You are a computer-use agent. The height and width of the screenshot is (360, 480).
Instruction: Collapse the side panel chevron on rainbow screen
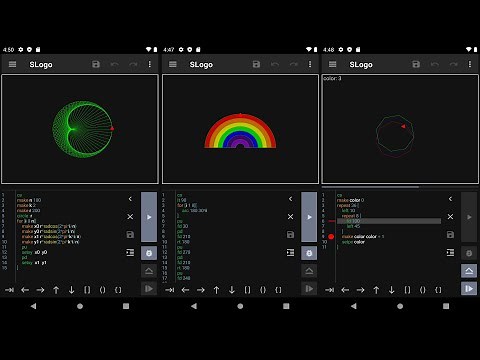tap(291, 199)
